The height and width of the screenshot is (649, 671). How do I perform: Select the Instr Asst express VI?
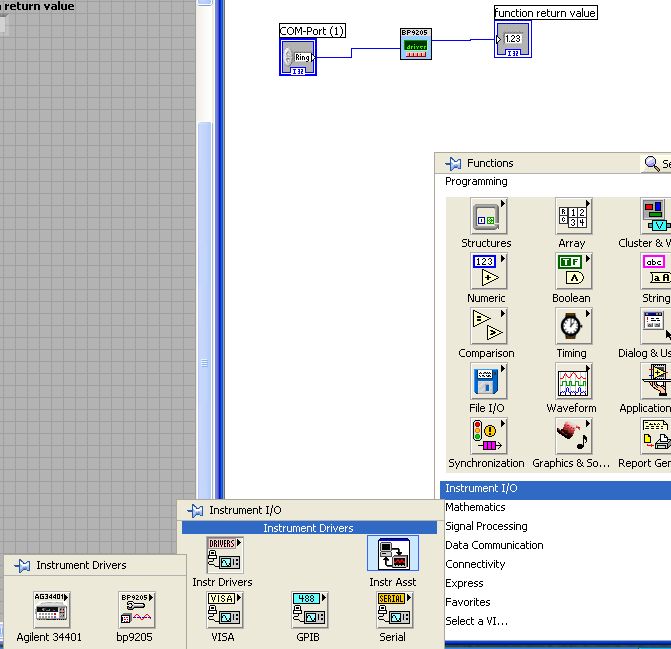(x=393, y=554)
